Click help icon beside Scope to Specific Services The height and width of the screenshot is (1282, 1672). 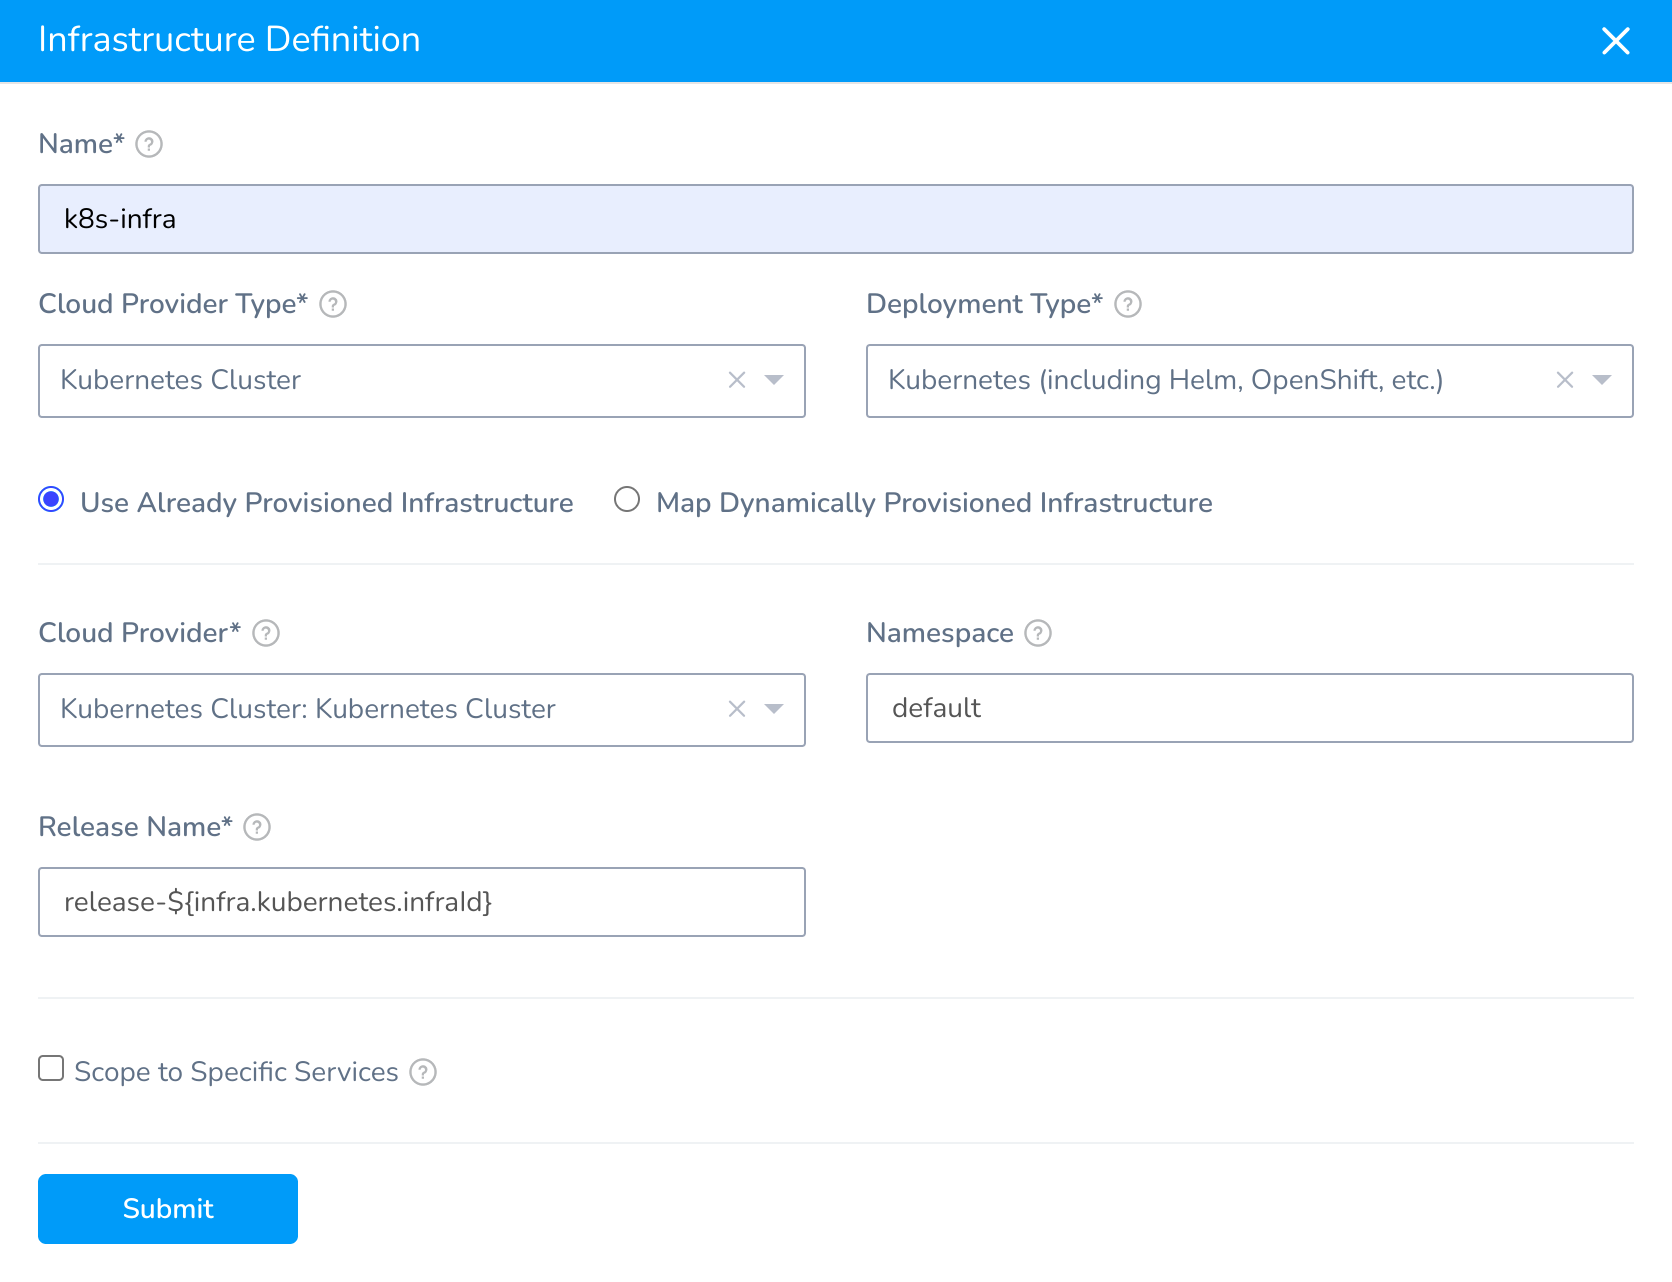tap(424, 1072)
